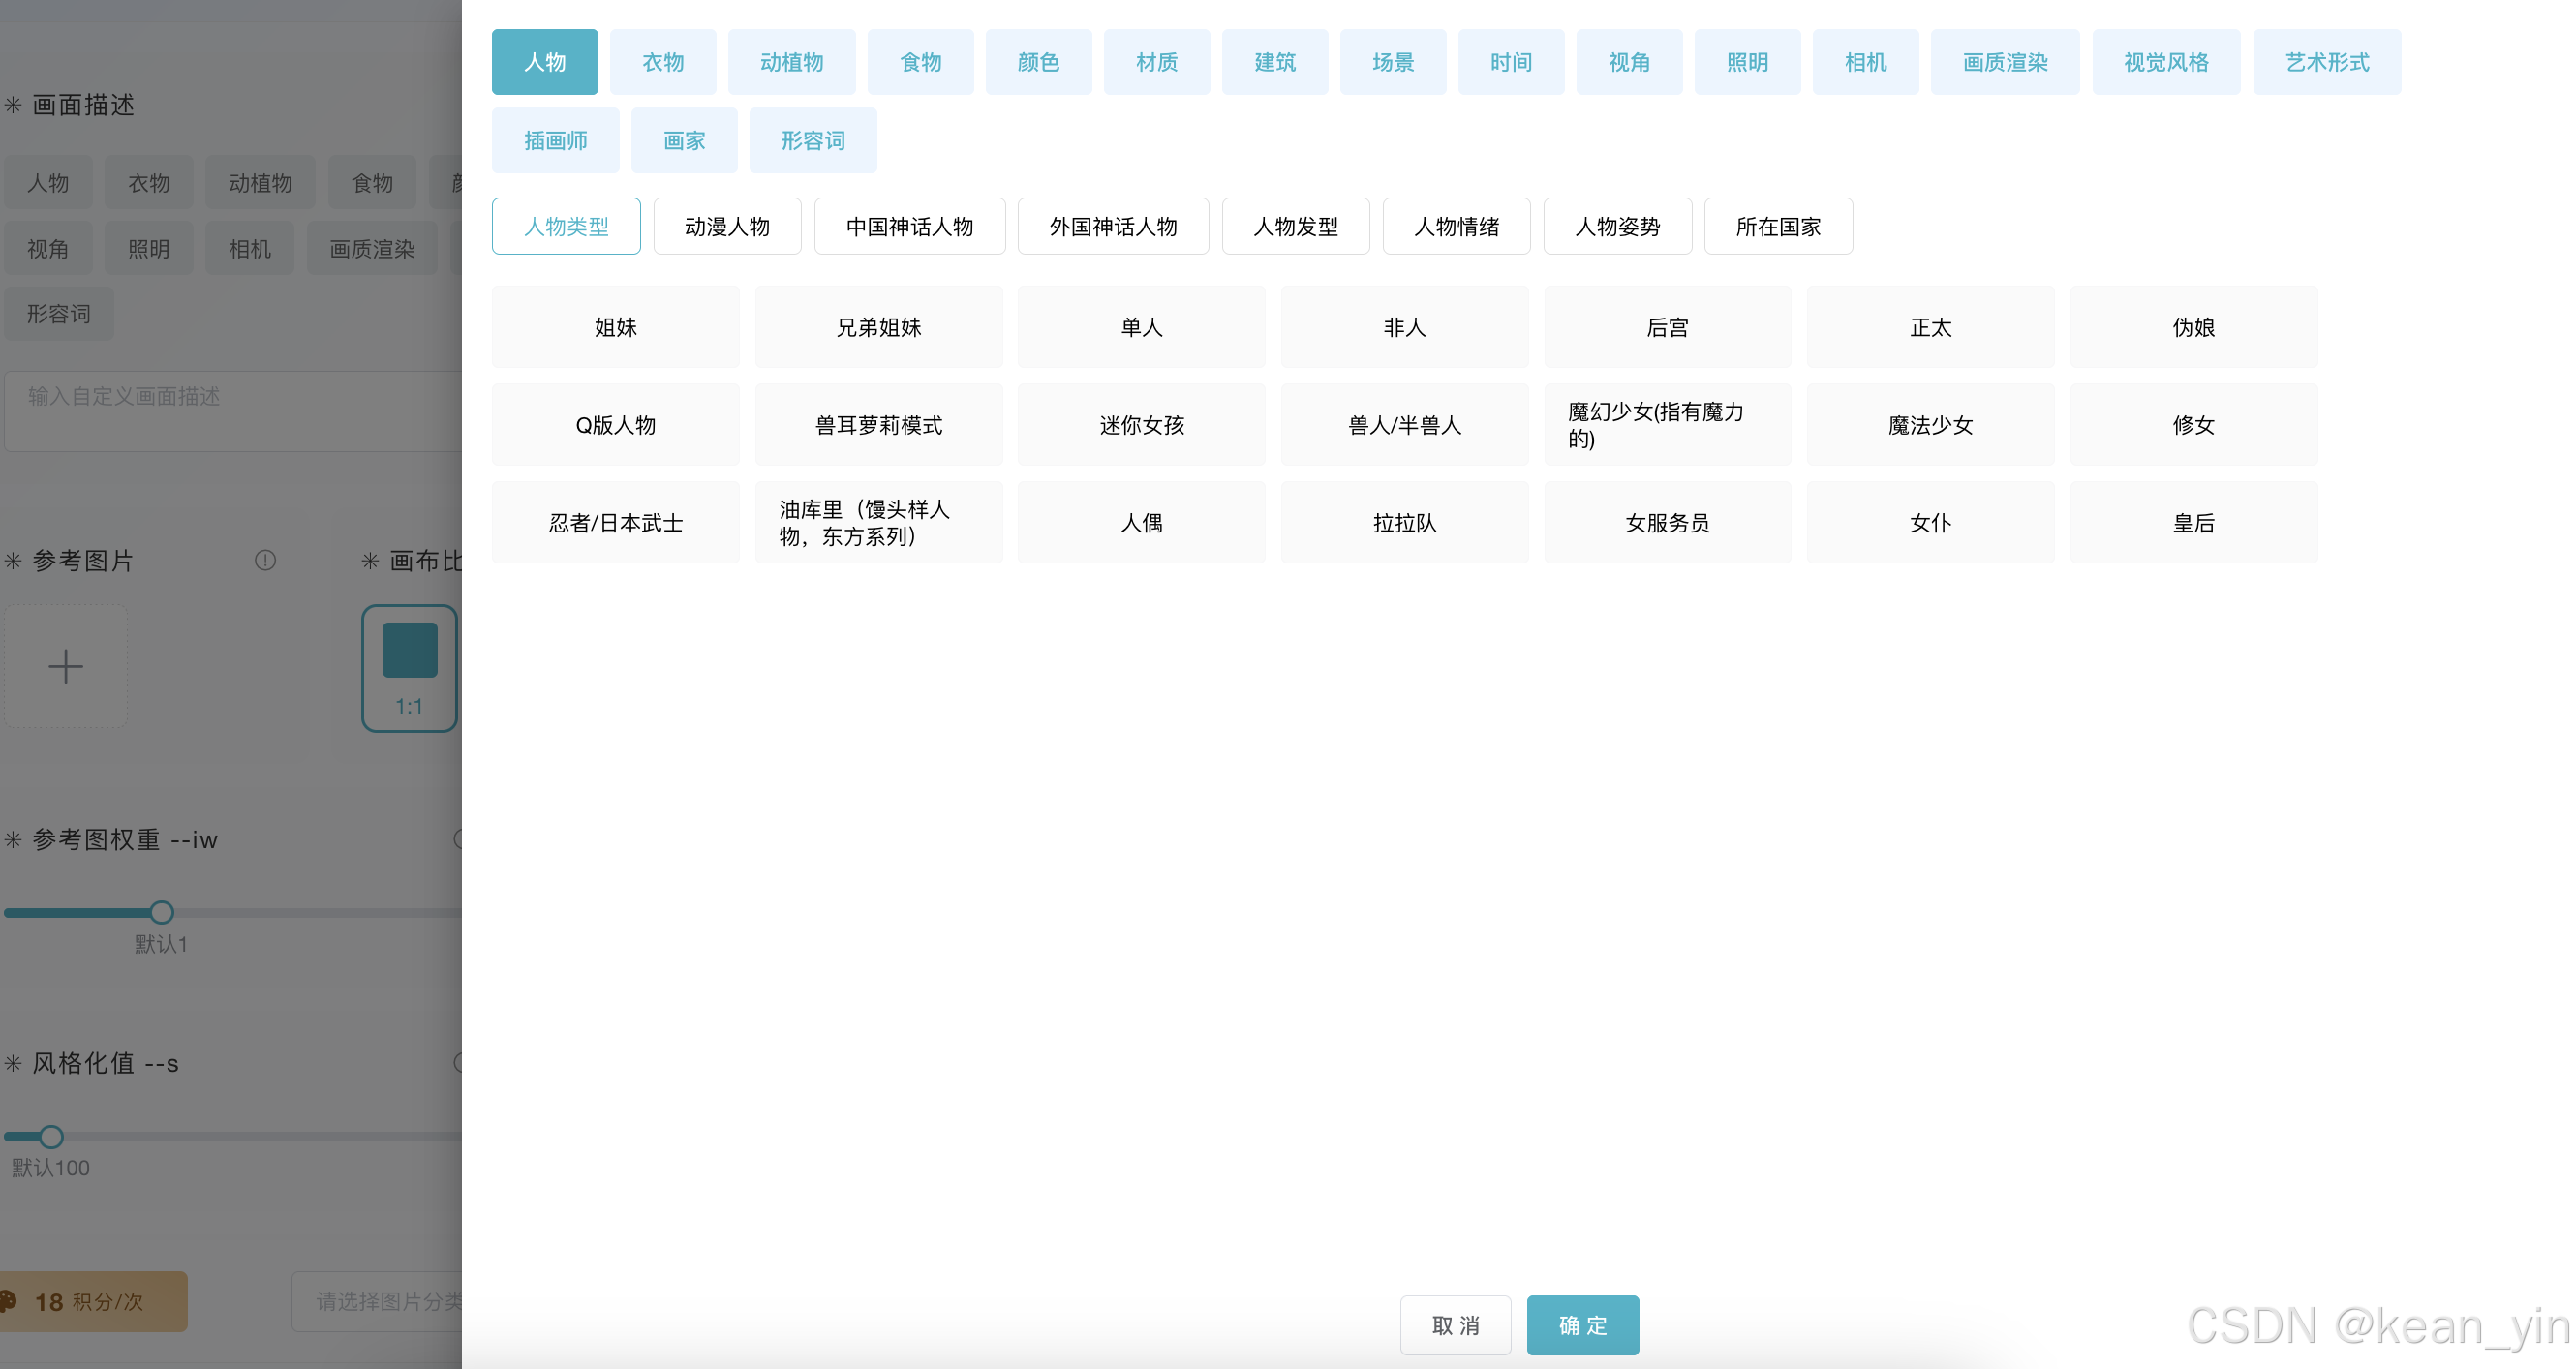Select the Q版人物 tag
Screen dimensions: 2576x1369
point(615,425)
